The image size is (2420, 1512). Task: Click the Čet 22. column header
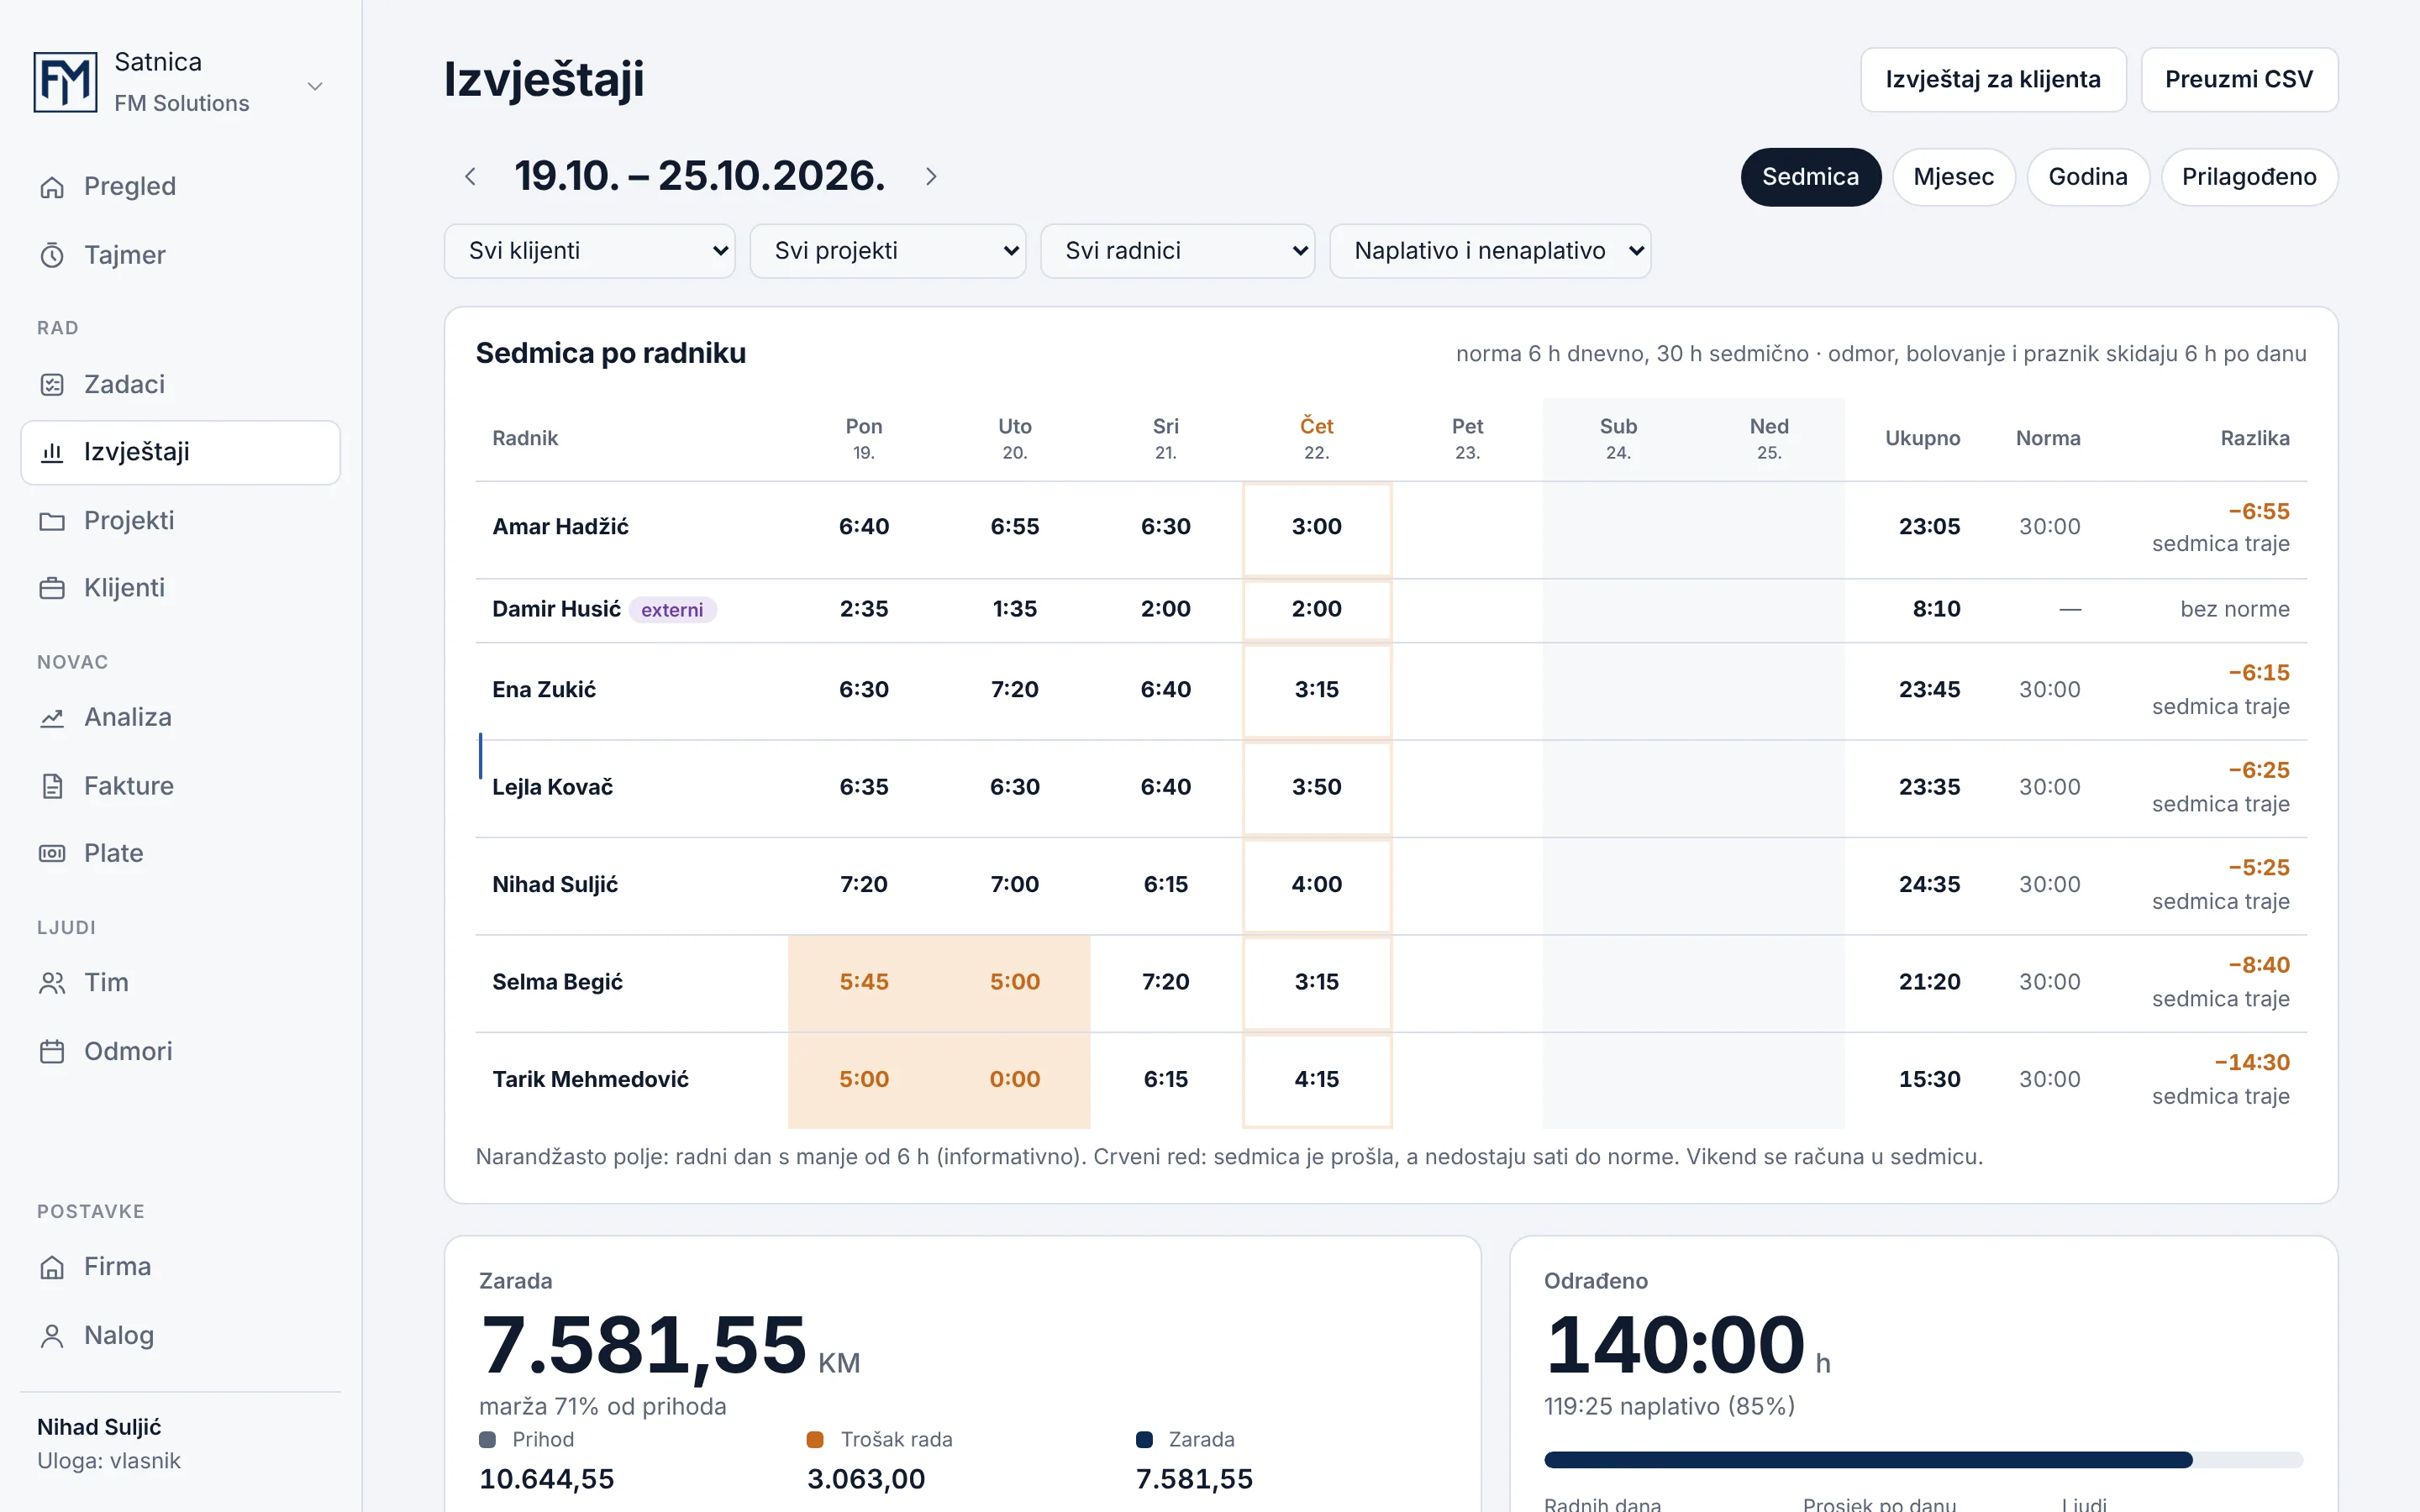point(1316,439)
